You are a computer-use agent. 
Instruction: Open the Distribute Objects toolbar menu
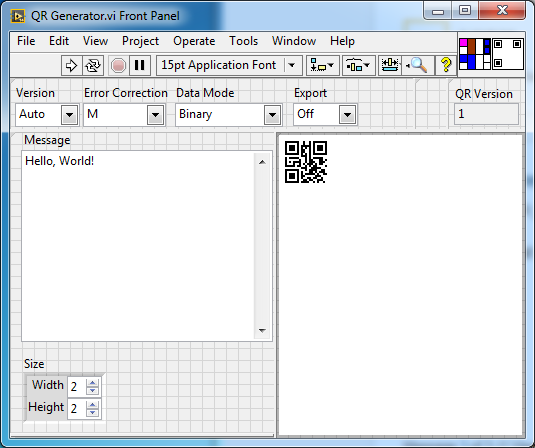pos(359,65)
